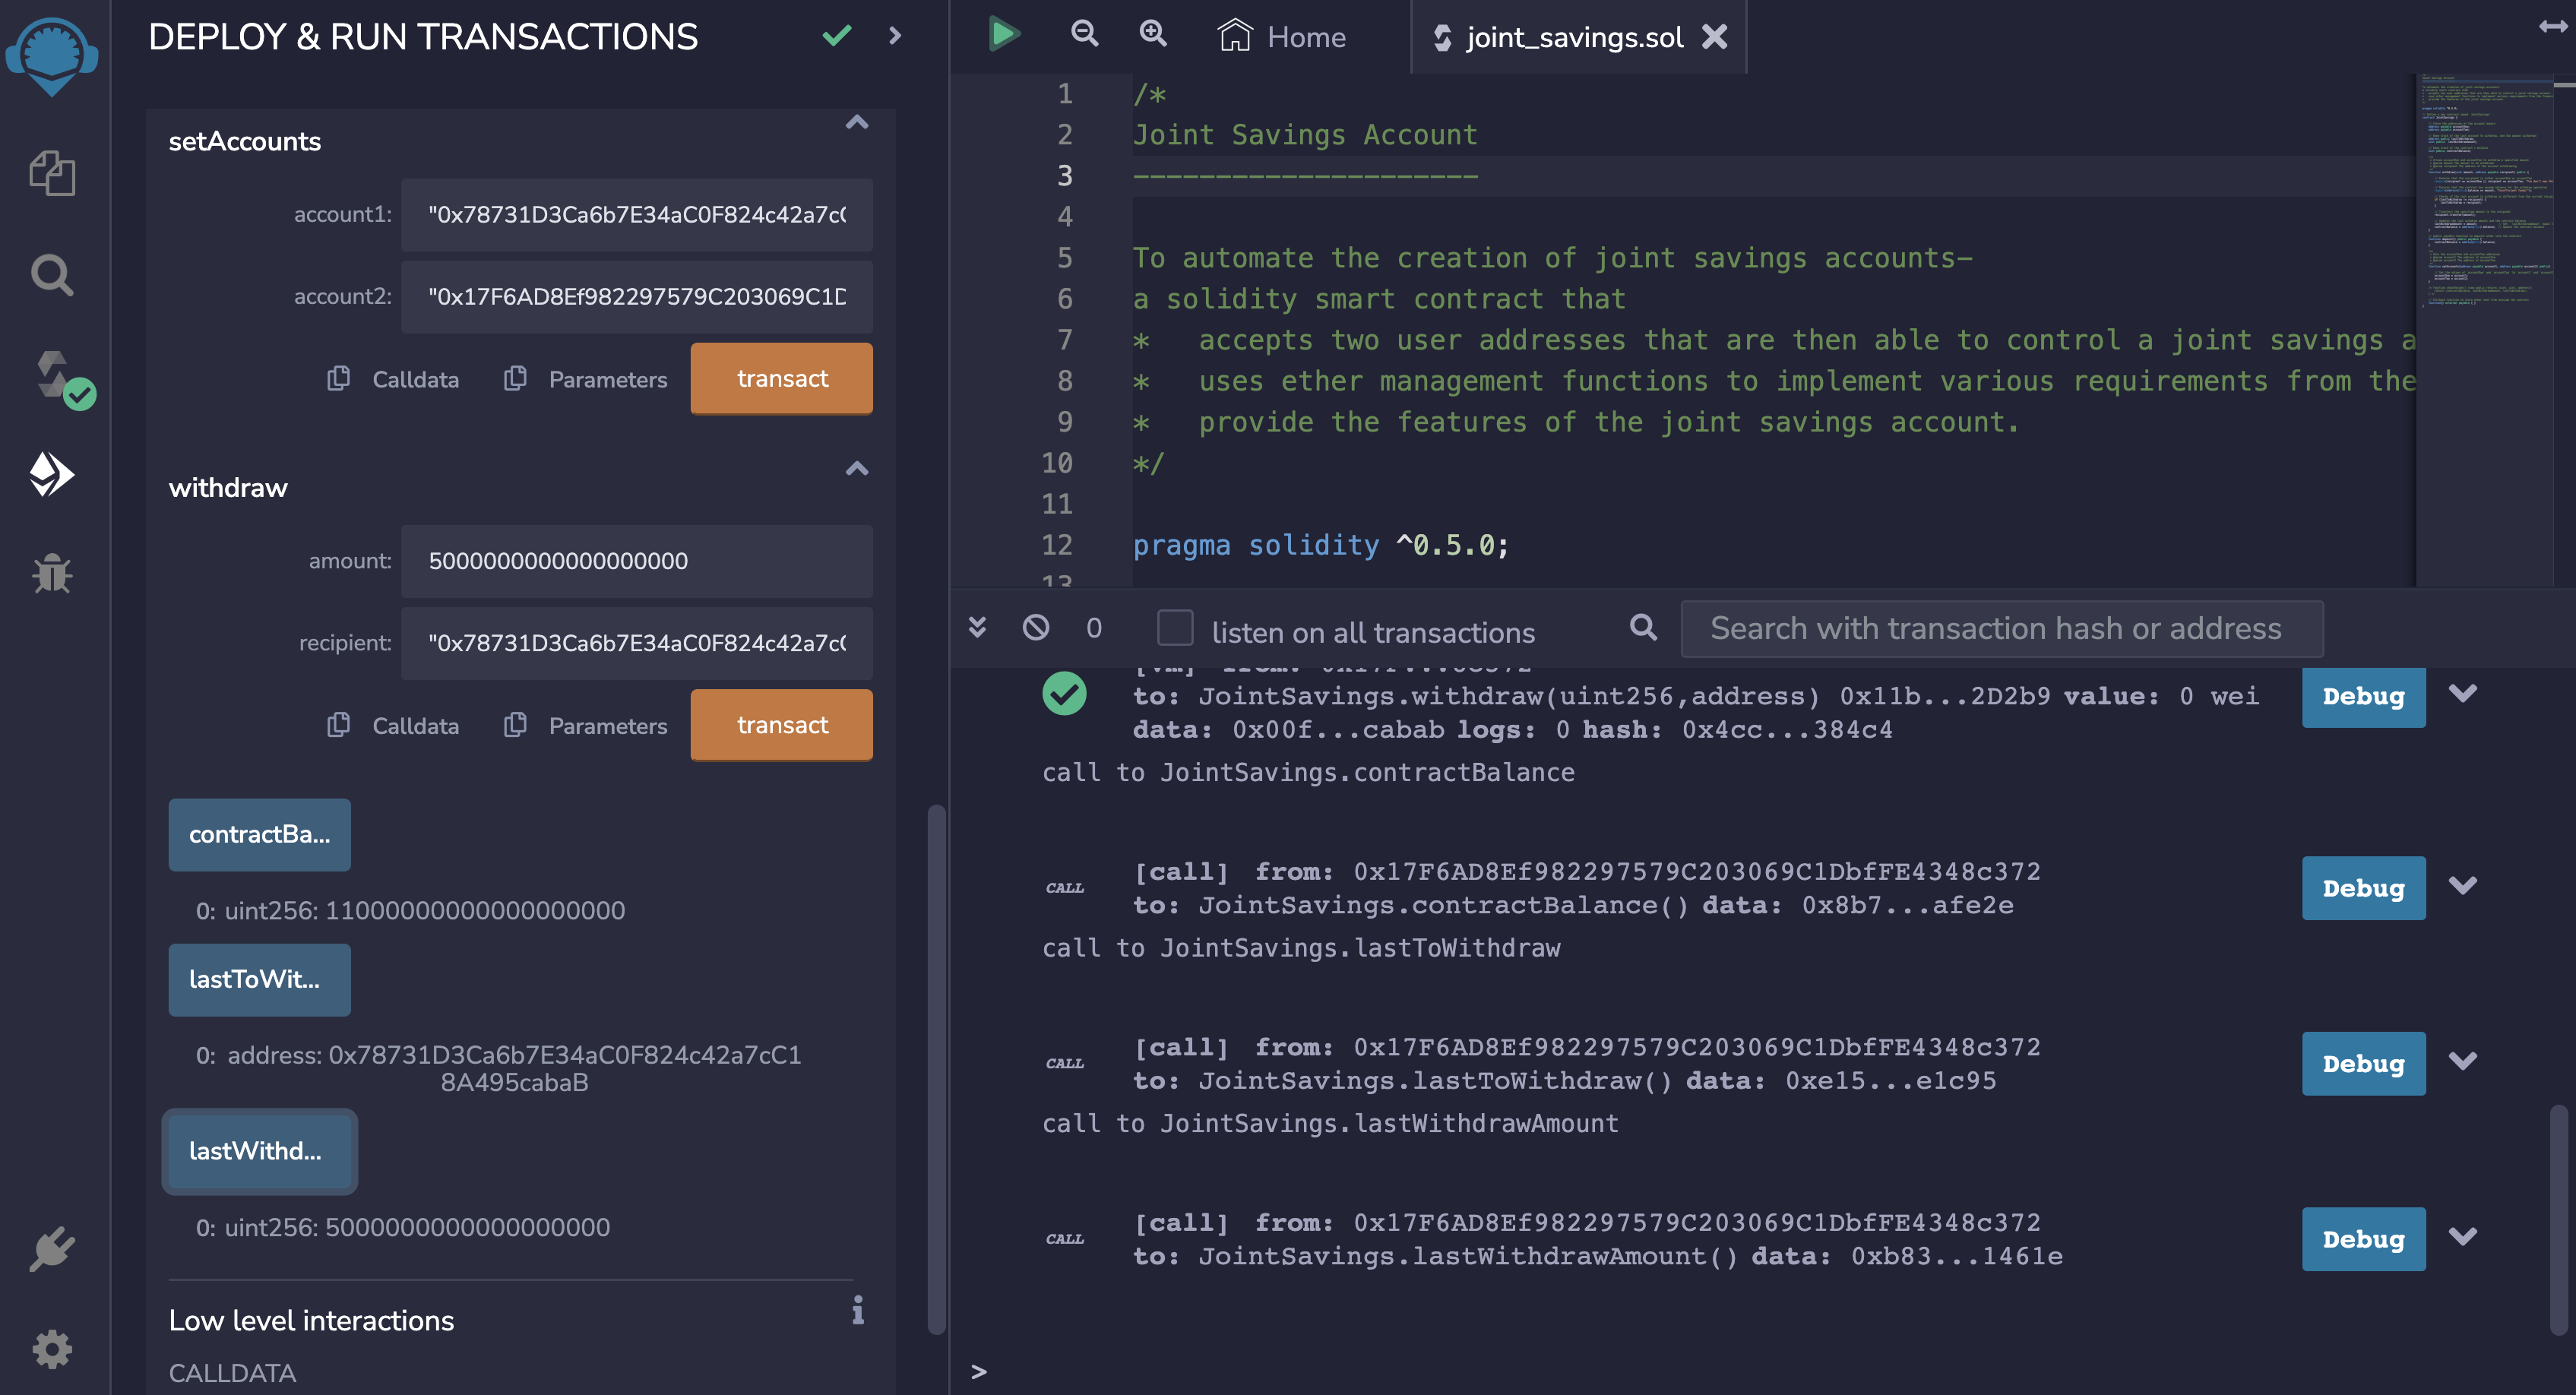
Task: Call the lastWithdrawAmount getter button
Action: [x=259, y=1151]
